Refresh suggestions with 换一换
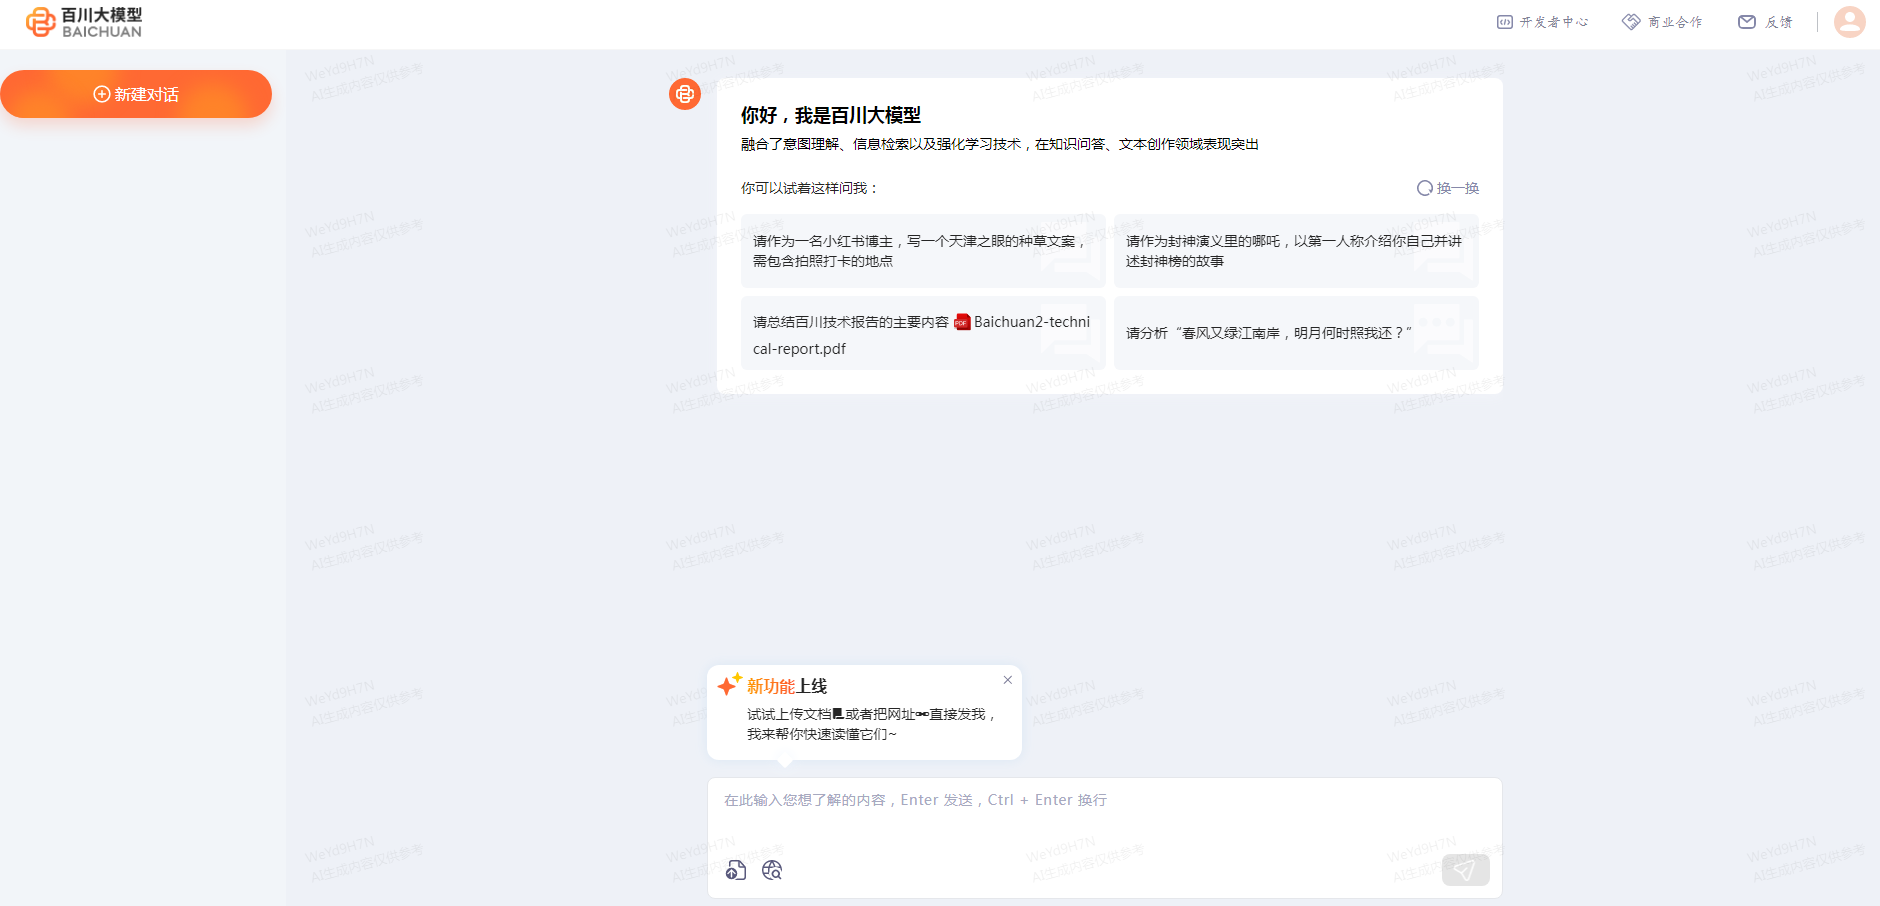 click(x=1448, y=188)
